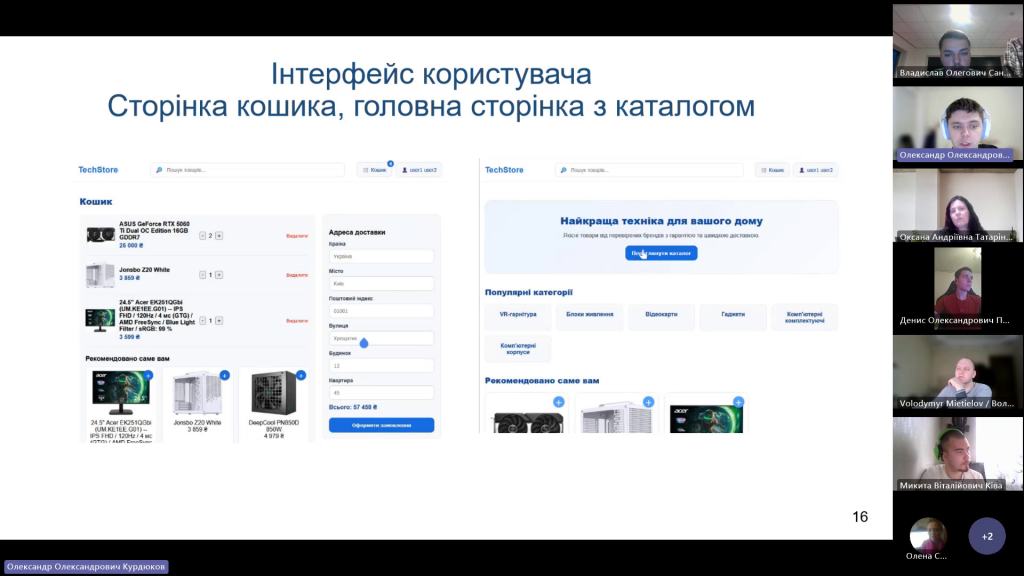Screen dimensions: 1024x576
Task: Click Олена С.'s round avatar
Action: pyautogui.click(x=928, y=536)
